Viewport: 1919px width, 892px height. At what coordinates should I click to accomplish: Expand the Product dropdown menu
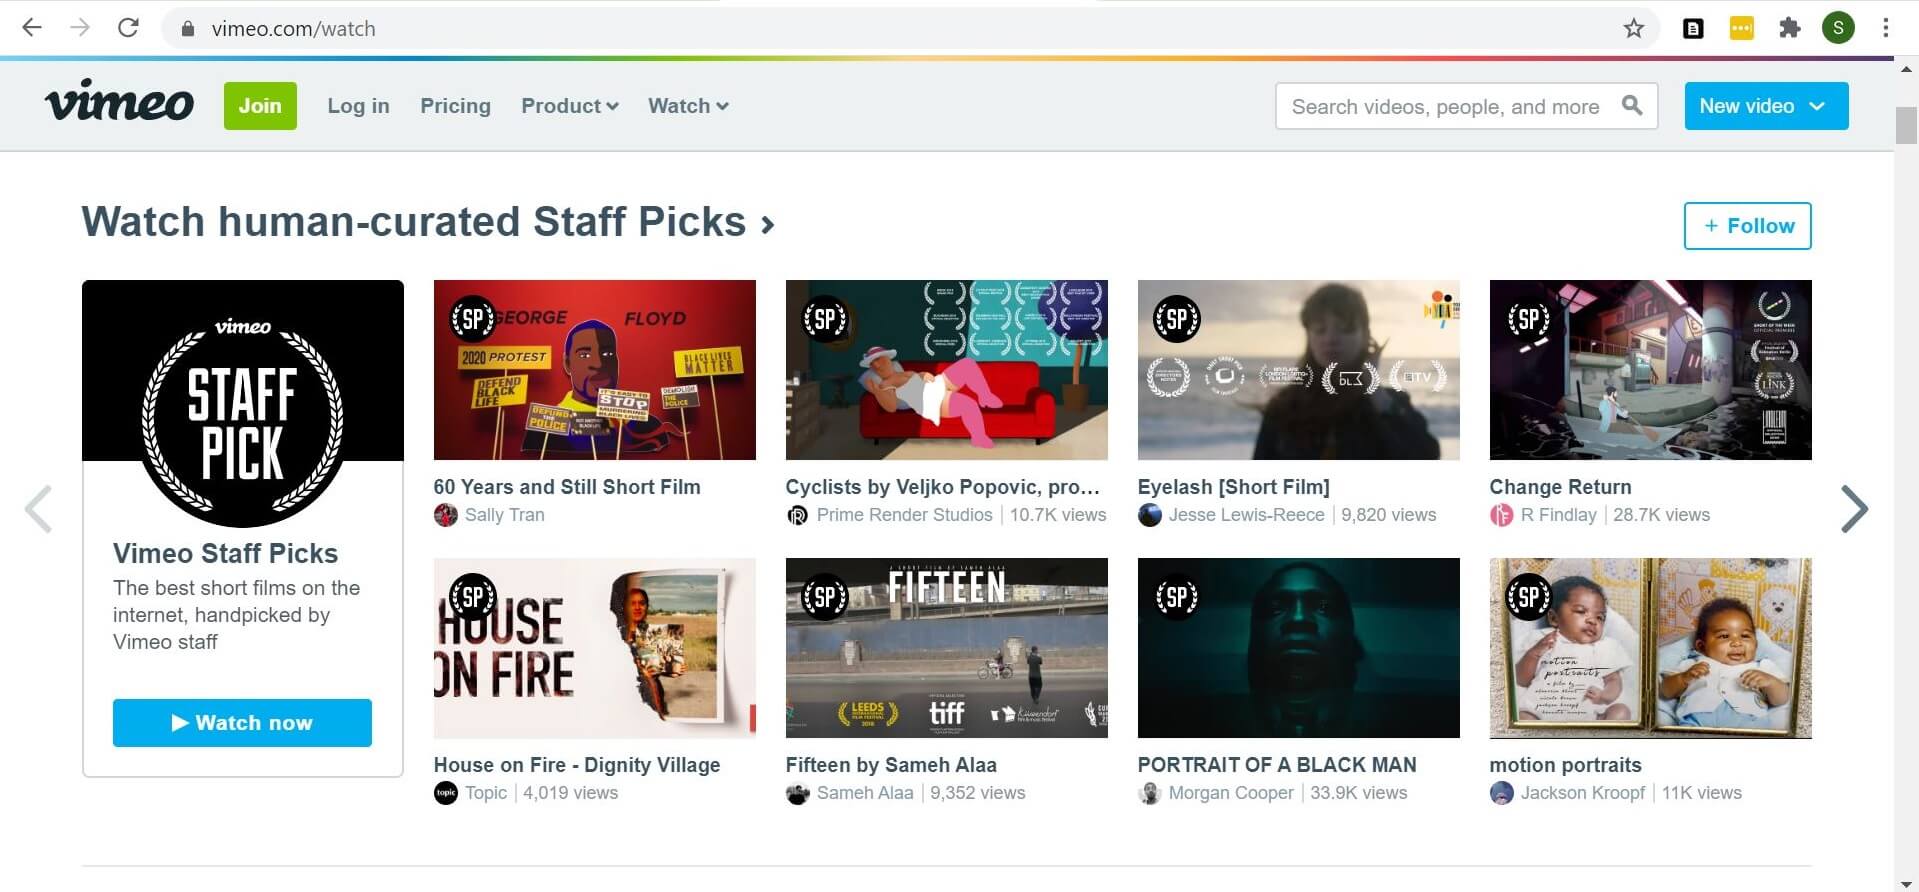[x=569, y=106]
